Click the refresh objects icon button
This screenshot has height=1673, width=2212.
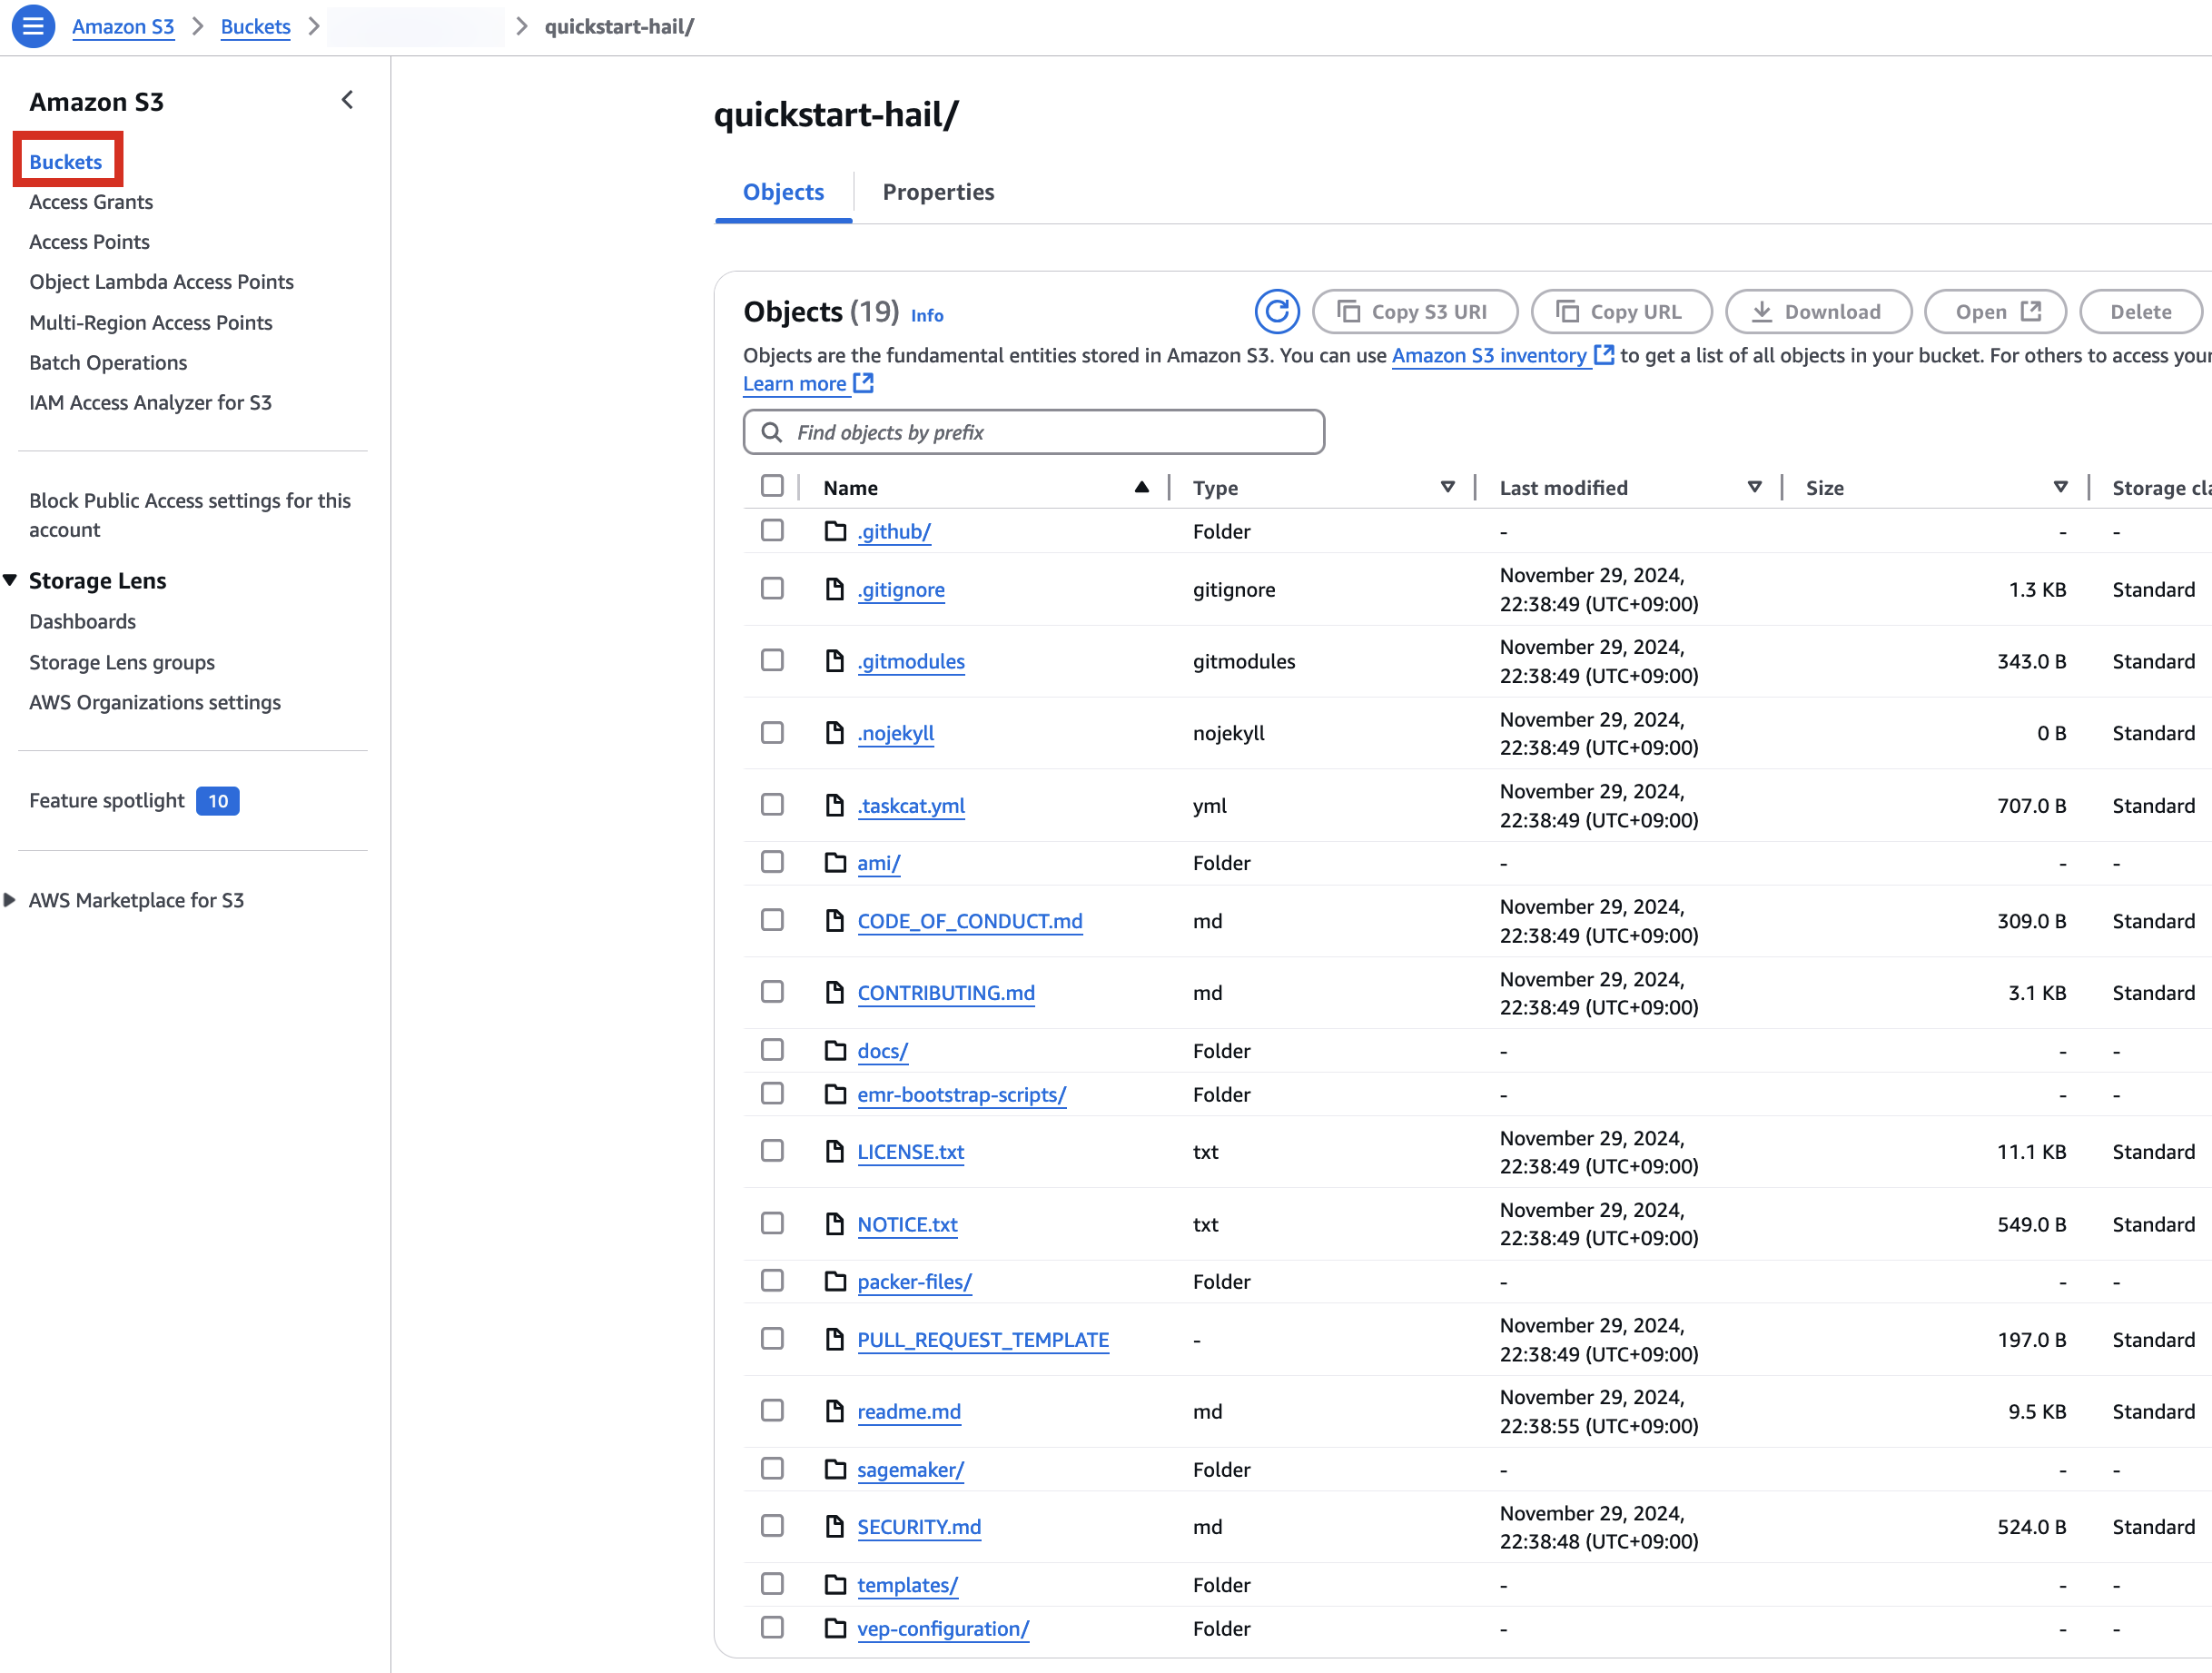click(x=1276, y=312)
